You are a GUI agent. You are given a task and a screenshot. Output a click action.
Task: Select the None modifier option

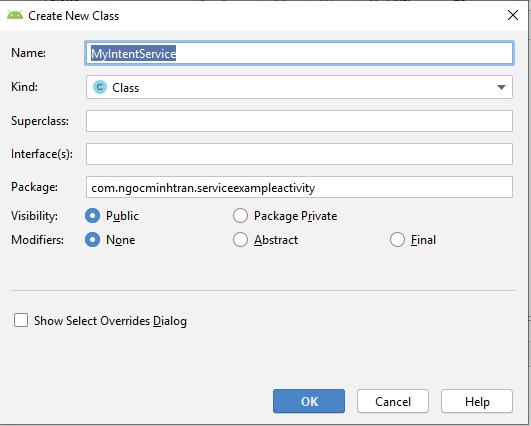(x=92, y=240)
